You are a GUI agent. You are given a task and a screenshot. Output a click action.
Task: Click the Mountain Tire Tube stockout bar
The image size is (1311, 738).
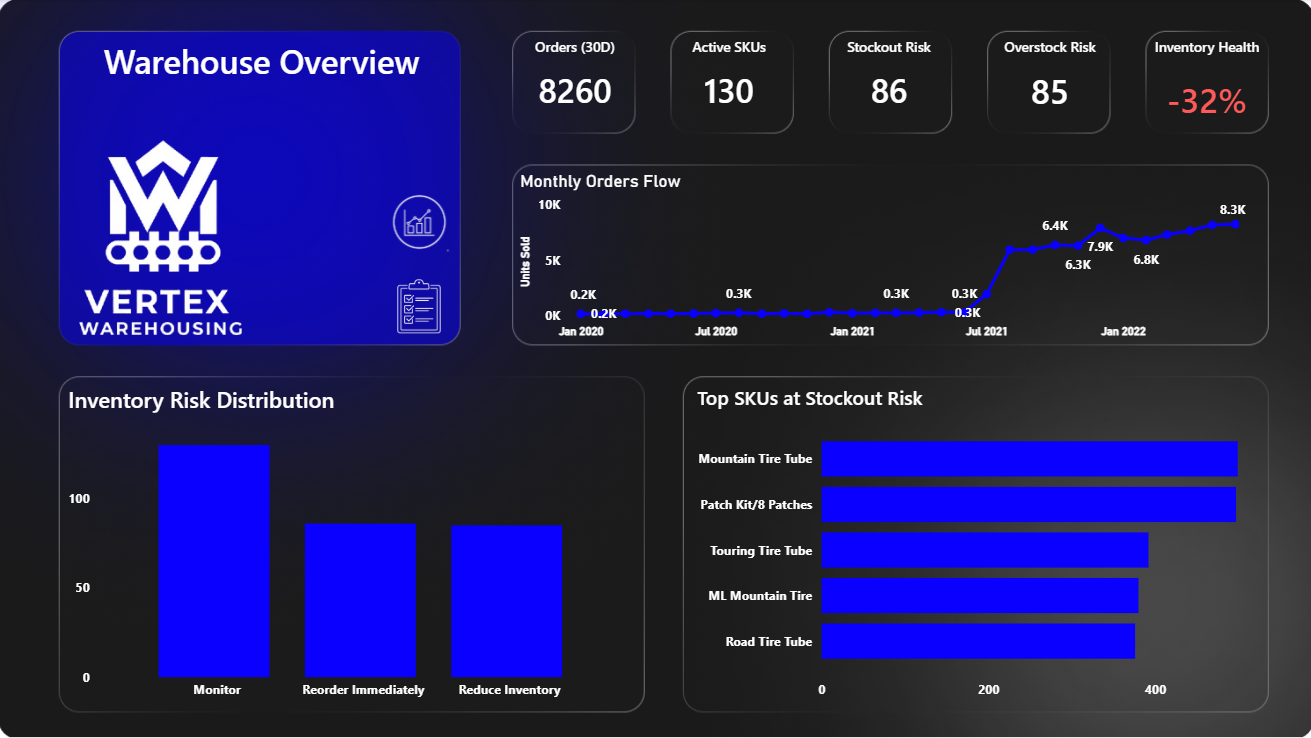point(1030,458)
